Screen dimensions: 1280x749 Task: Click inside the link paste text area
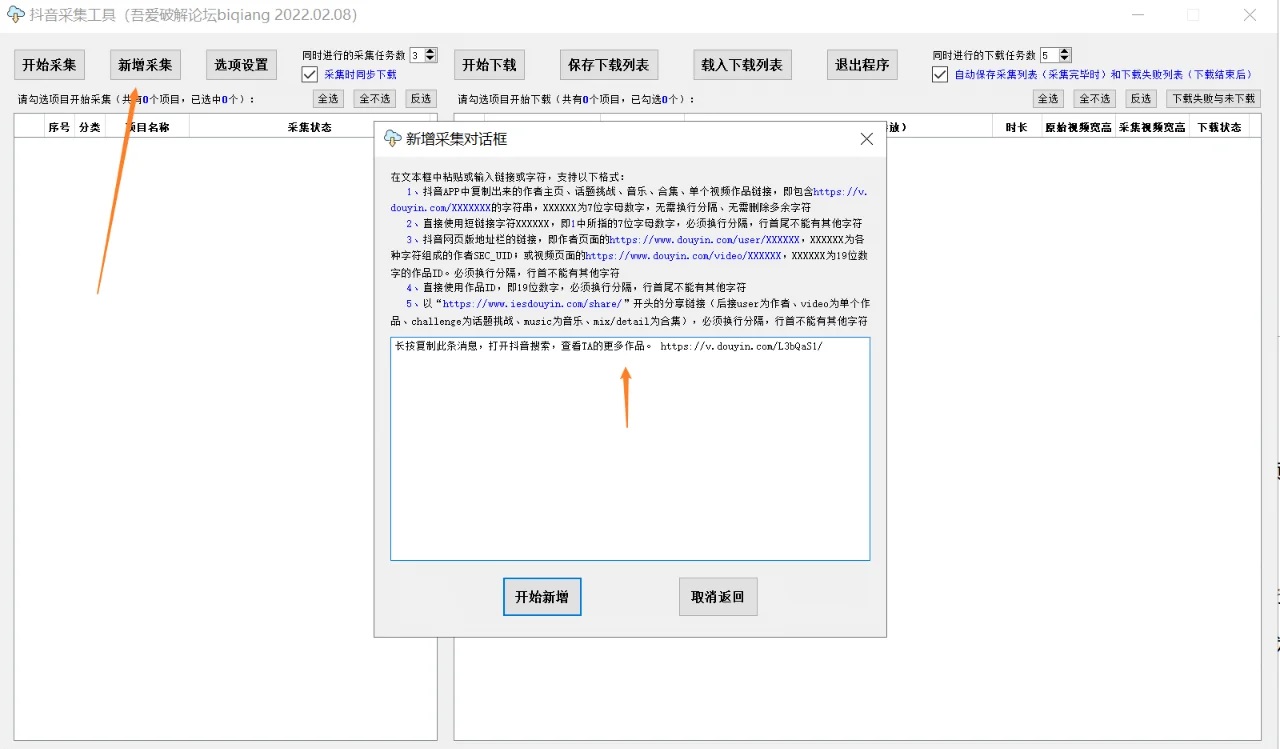coord(630,450)
